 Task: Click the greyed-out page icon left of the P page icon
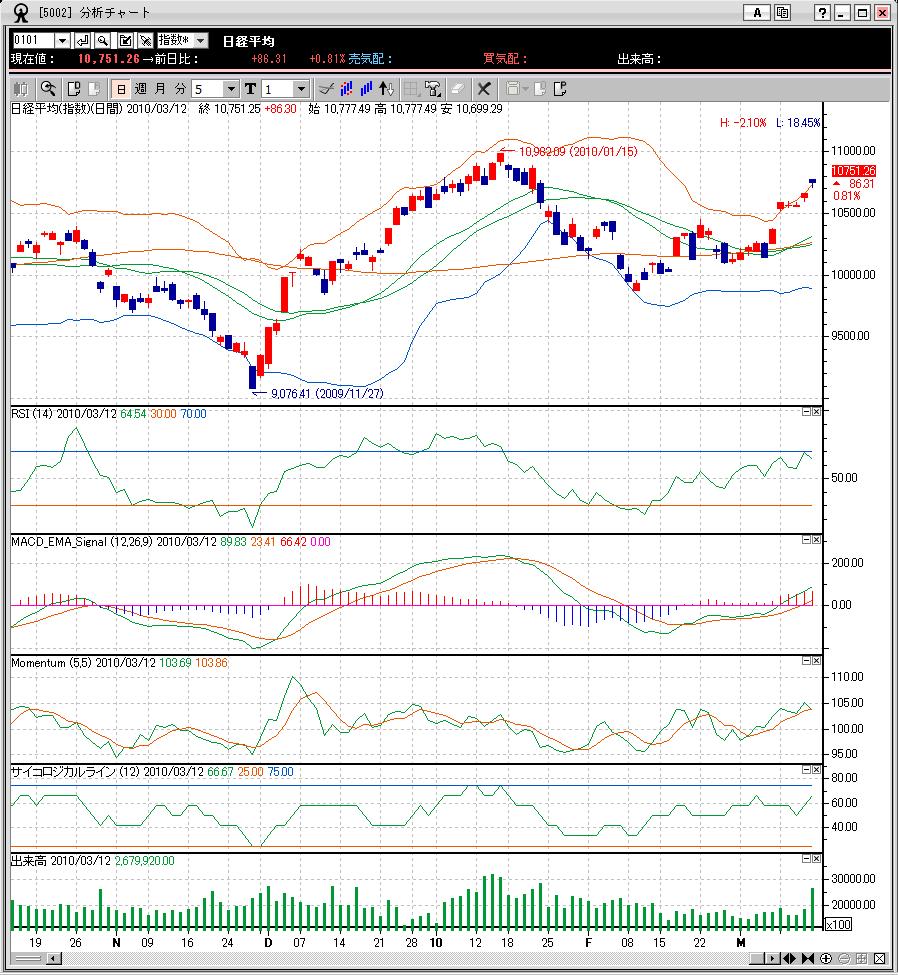tap(540, 89)
